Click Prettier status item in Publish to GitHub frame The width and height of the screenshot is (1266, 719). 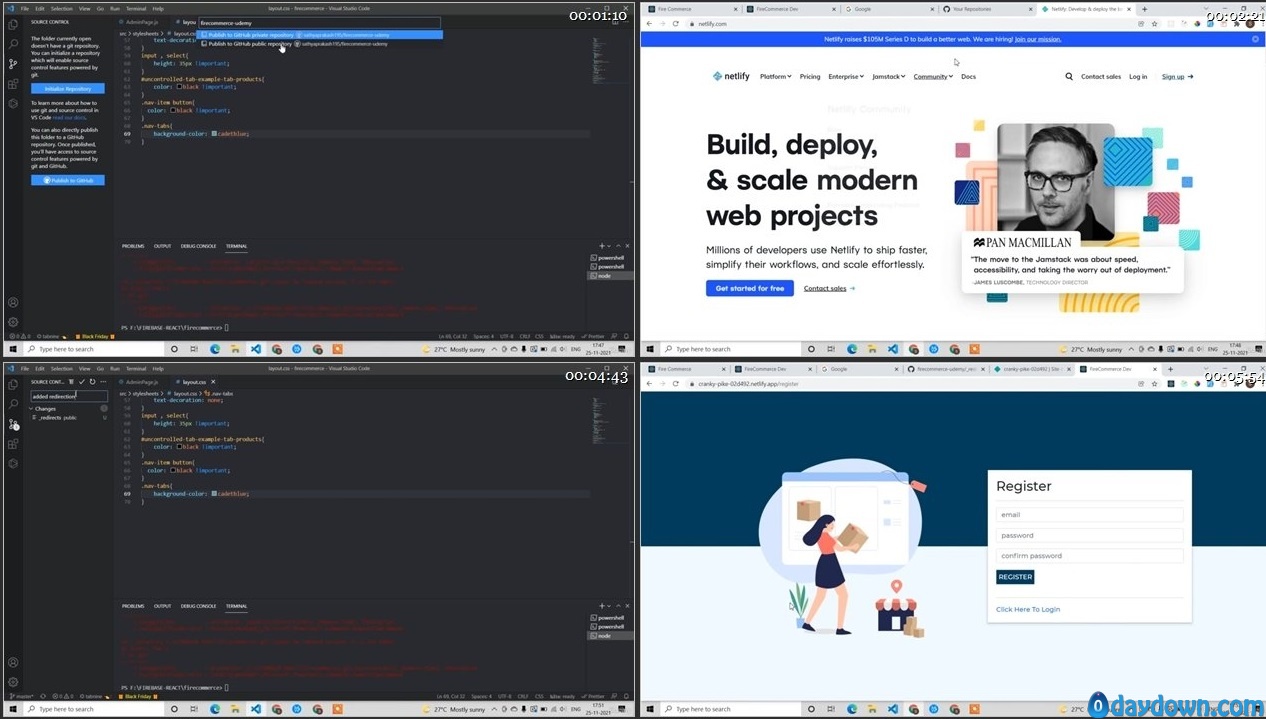tap(594, 336)
